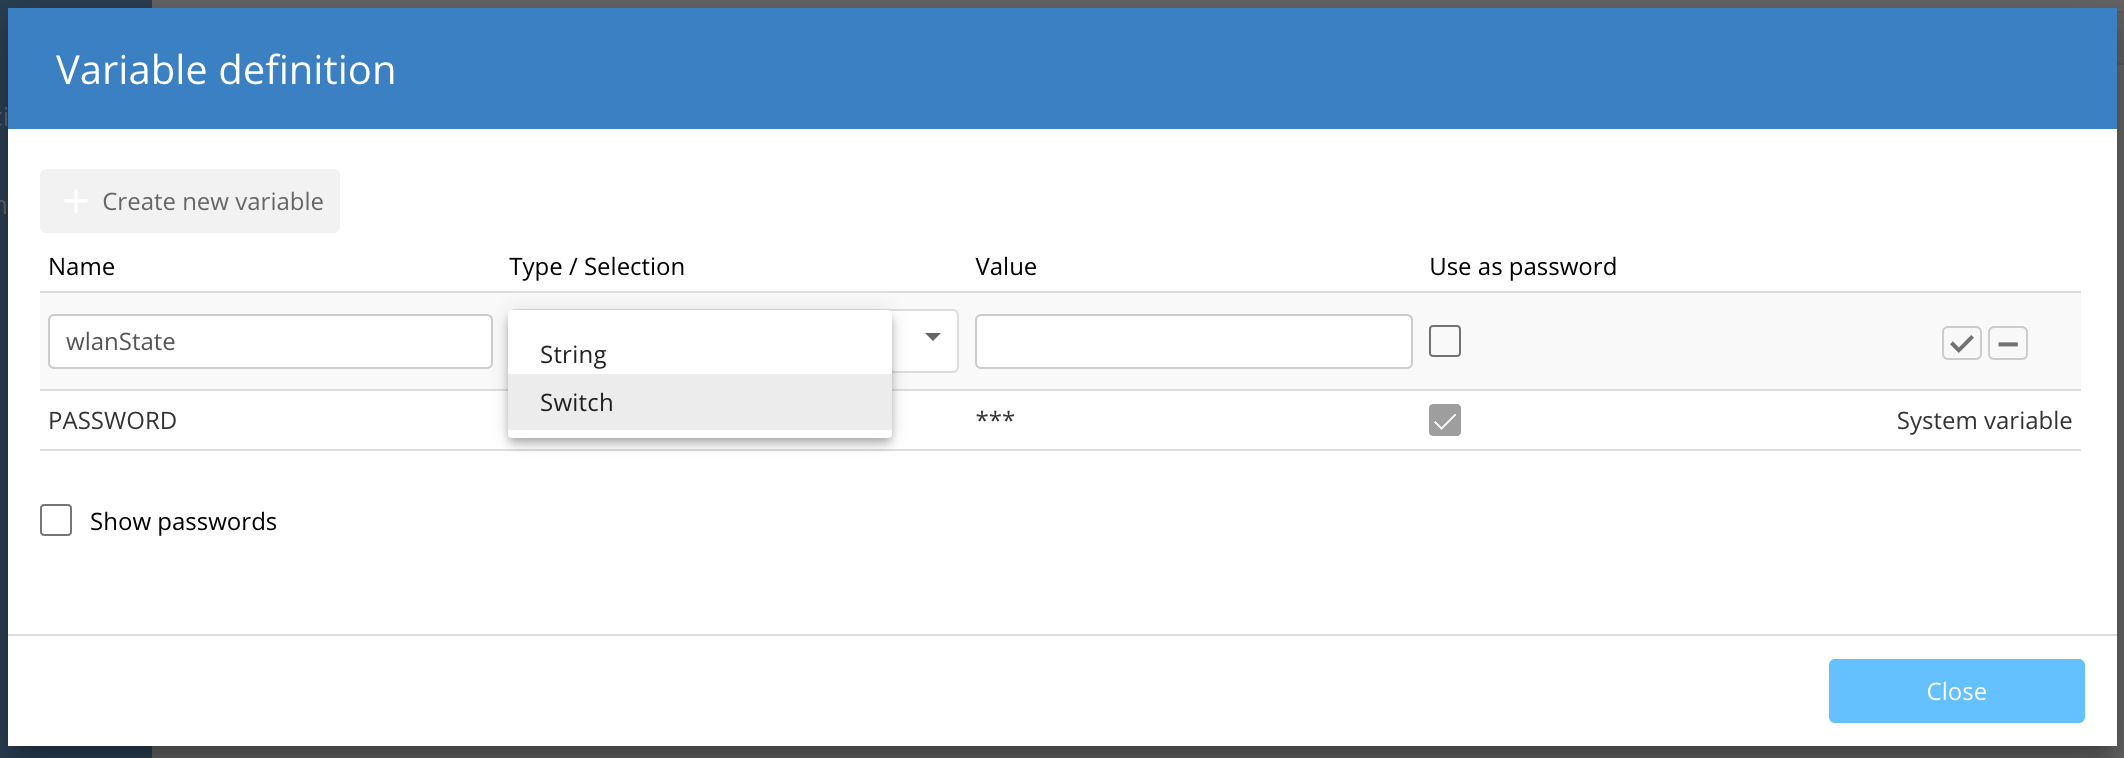Choose String from the type list
Viewport: 2124px width, 758px height.
tap(573, 355)
